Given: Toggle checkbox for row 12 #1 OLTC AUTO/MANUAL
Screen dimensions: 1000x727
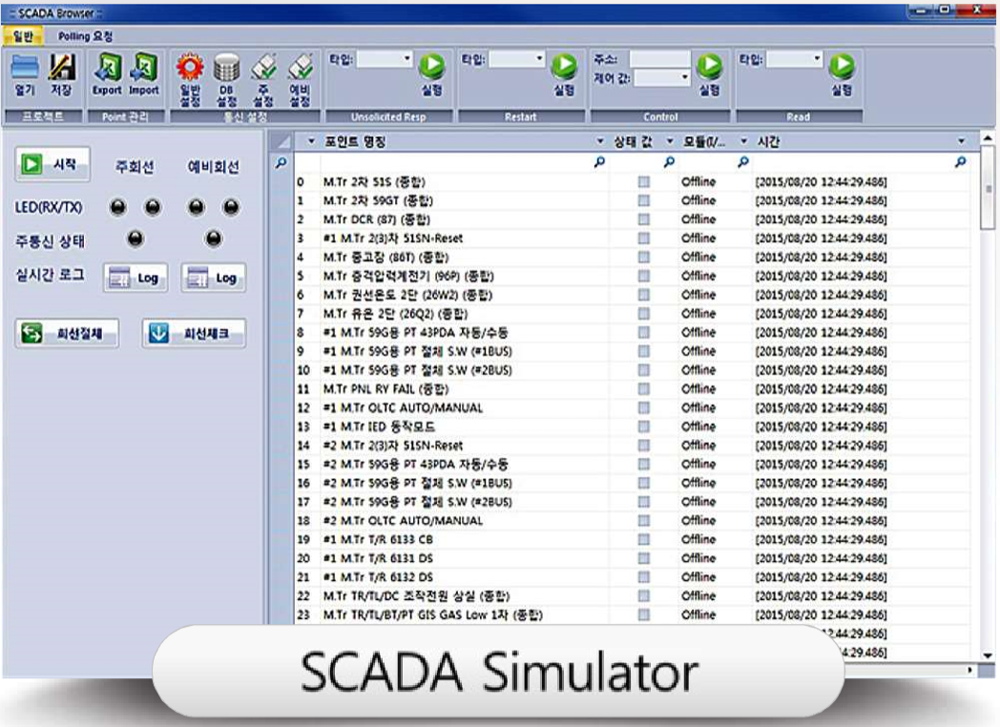Looking at the screenshot, I should 644,408.
